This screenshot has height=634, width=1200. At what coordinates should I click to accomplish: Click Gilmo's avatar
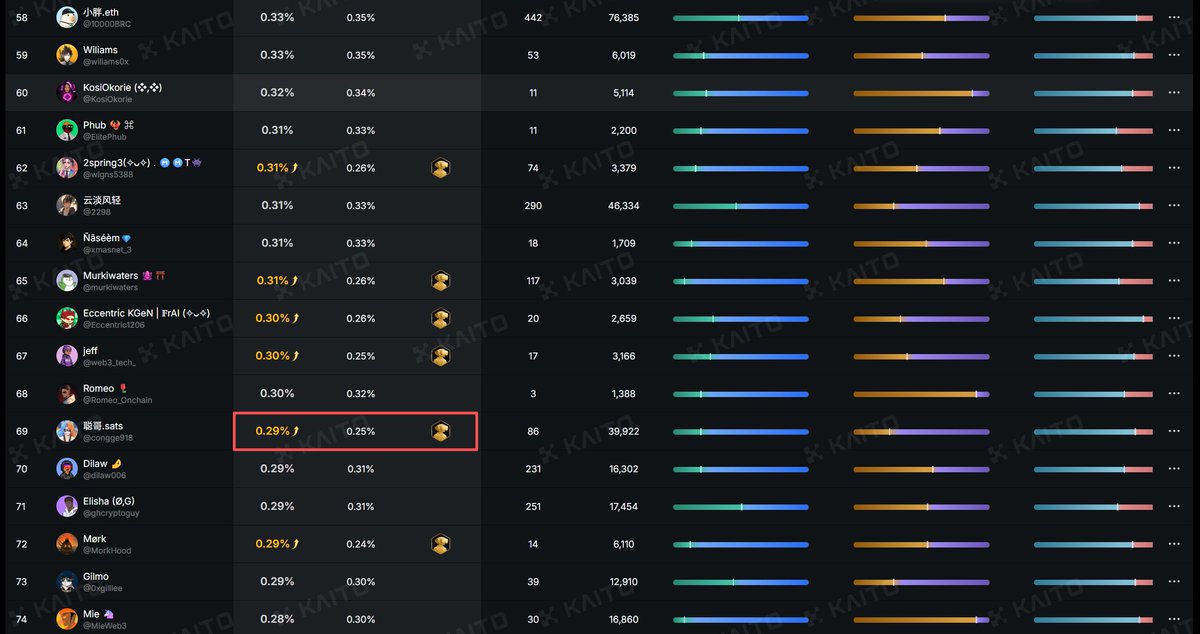point(67,581)
